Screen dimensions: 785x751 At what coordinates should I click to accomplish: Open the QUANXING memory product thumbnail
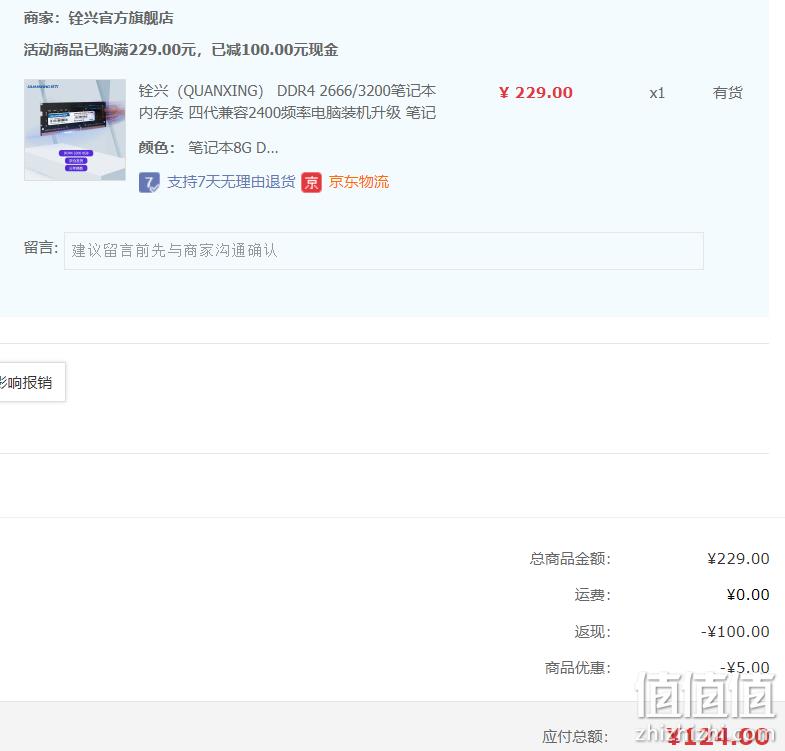coord(75,130)
